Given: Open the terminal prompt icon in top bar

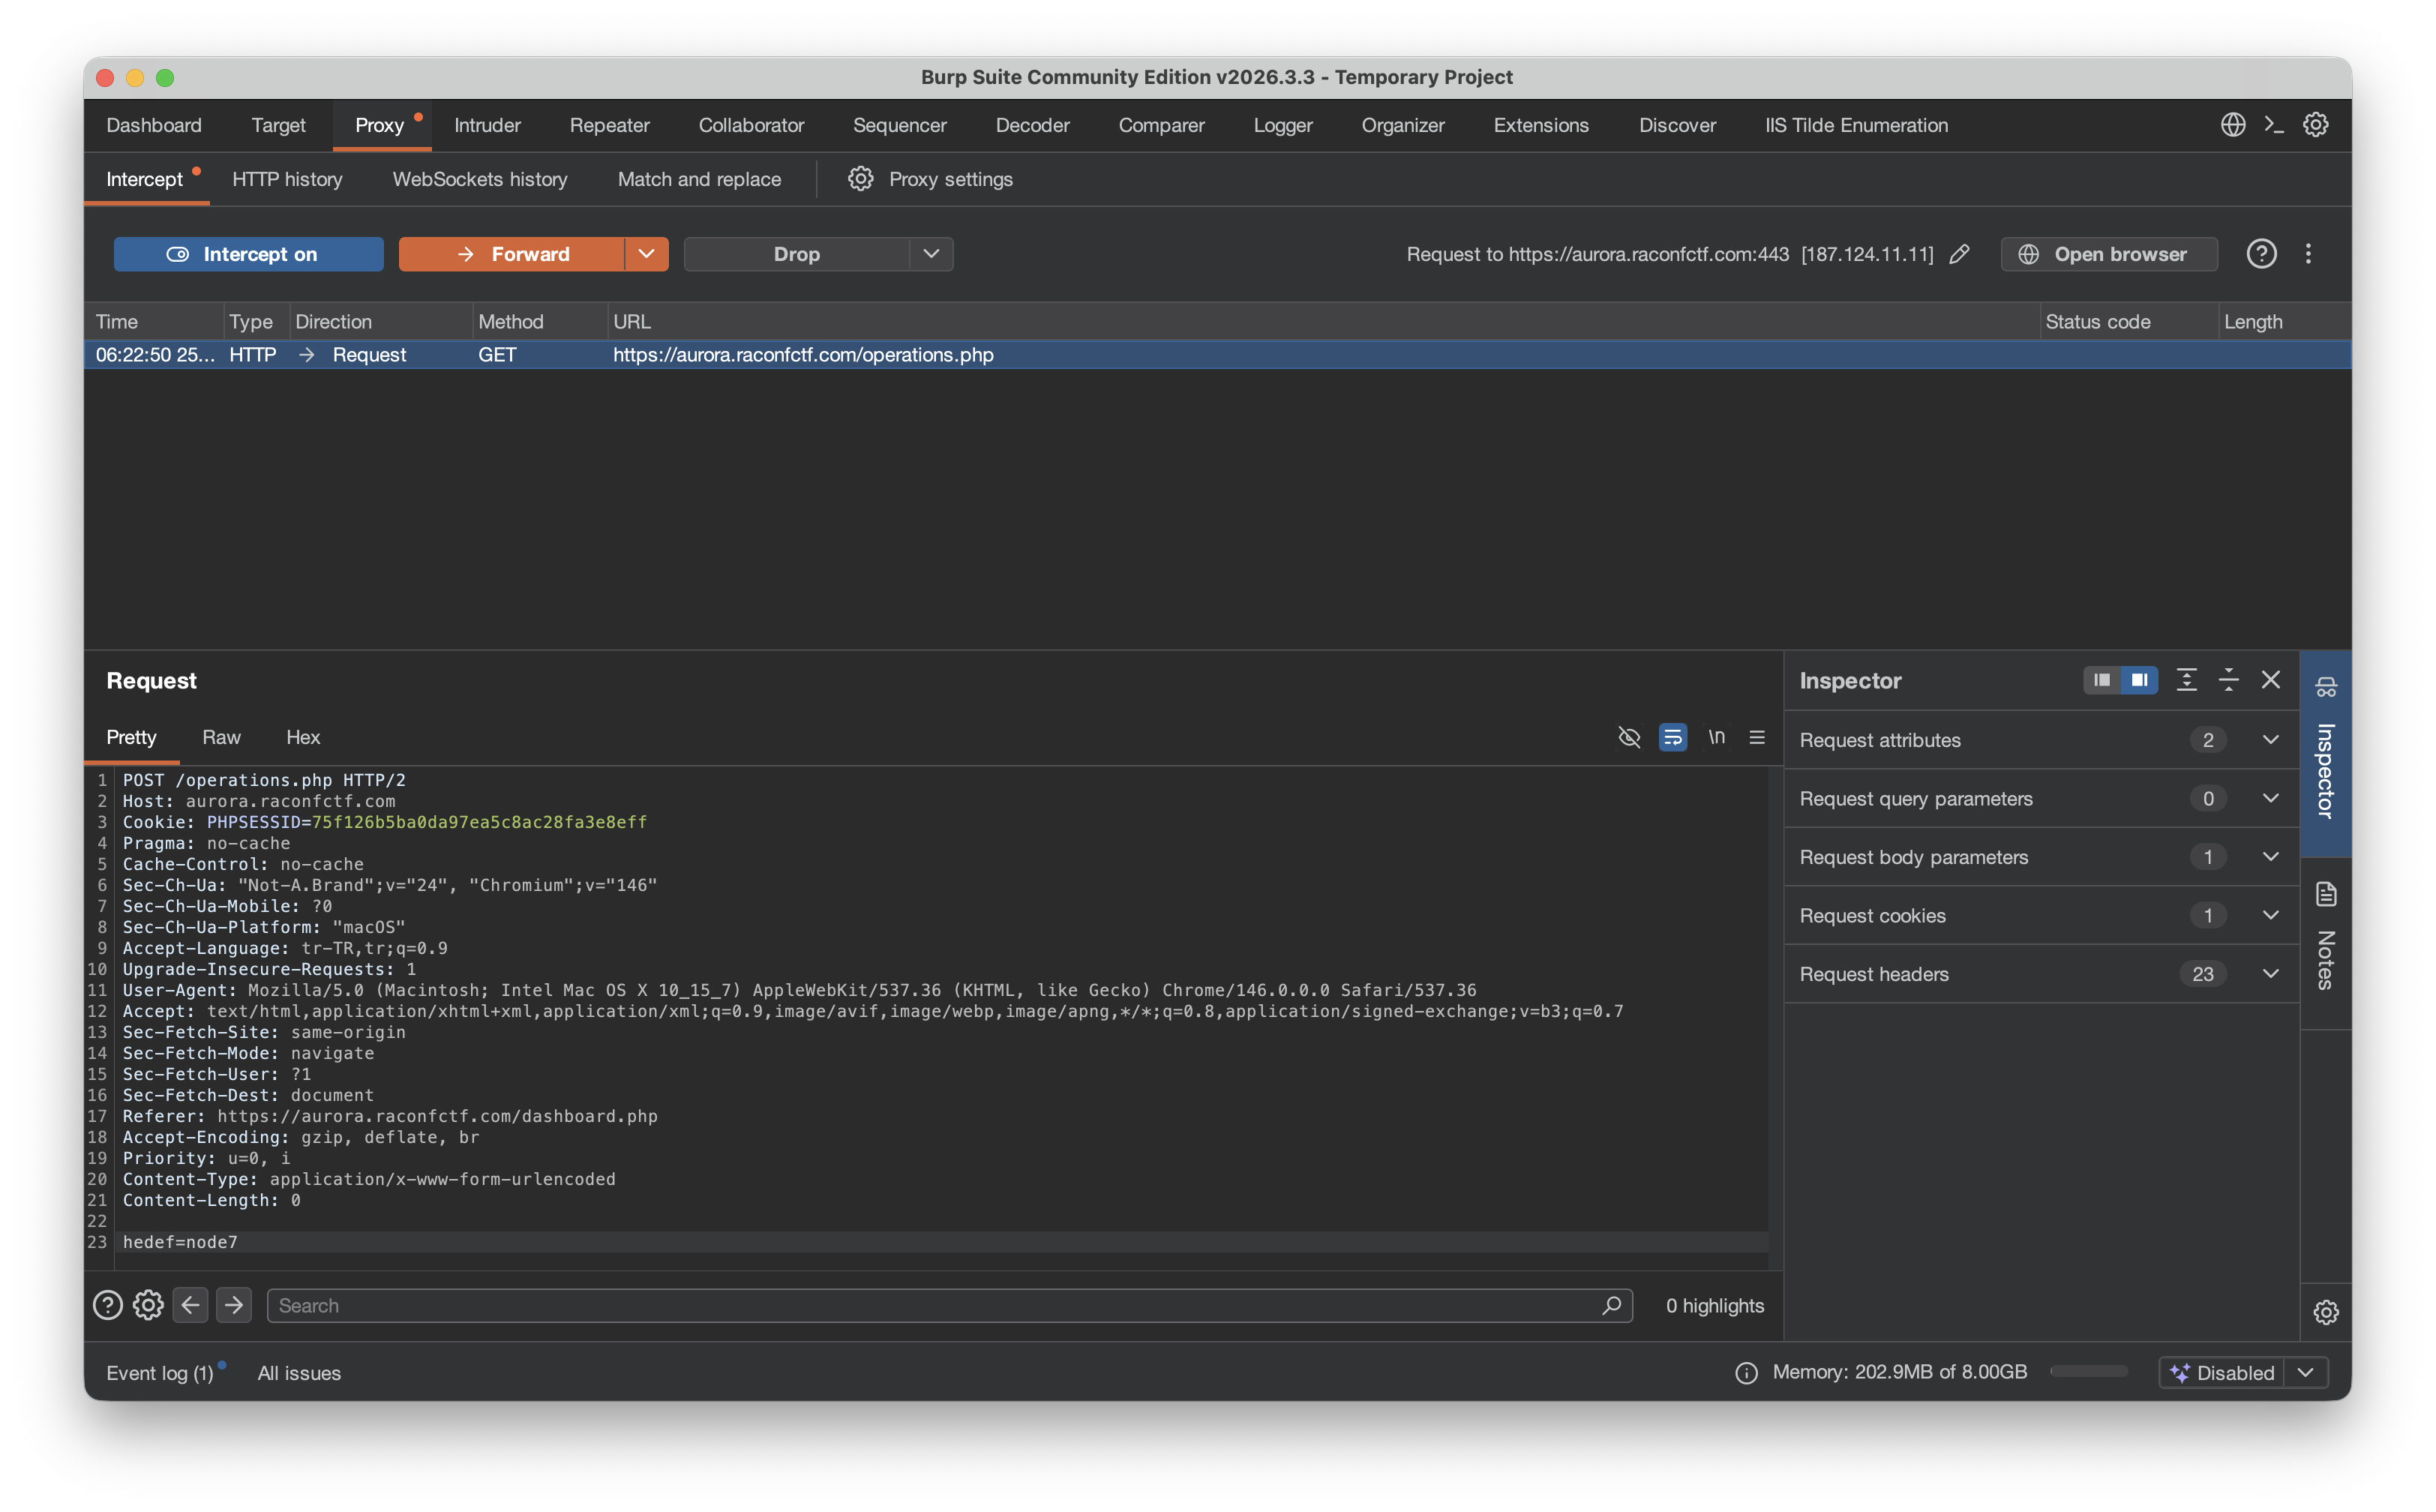Looking at the screenshot, I should click(x=2274, y=125).
